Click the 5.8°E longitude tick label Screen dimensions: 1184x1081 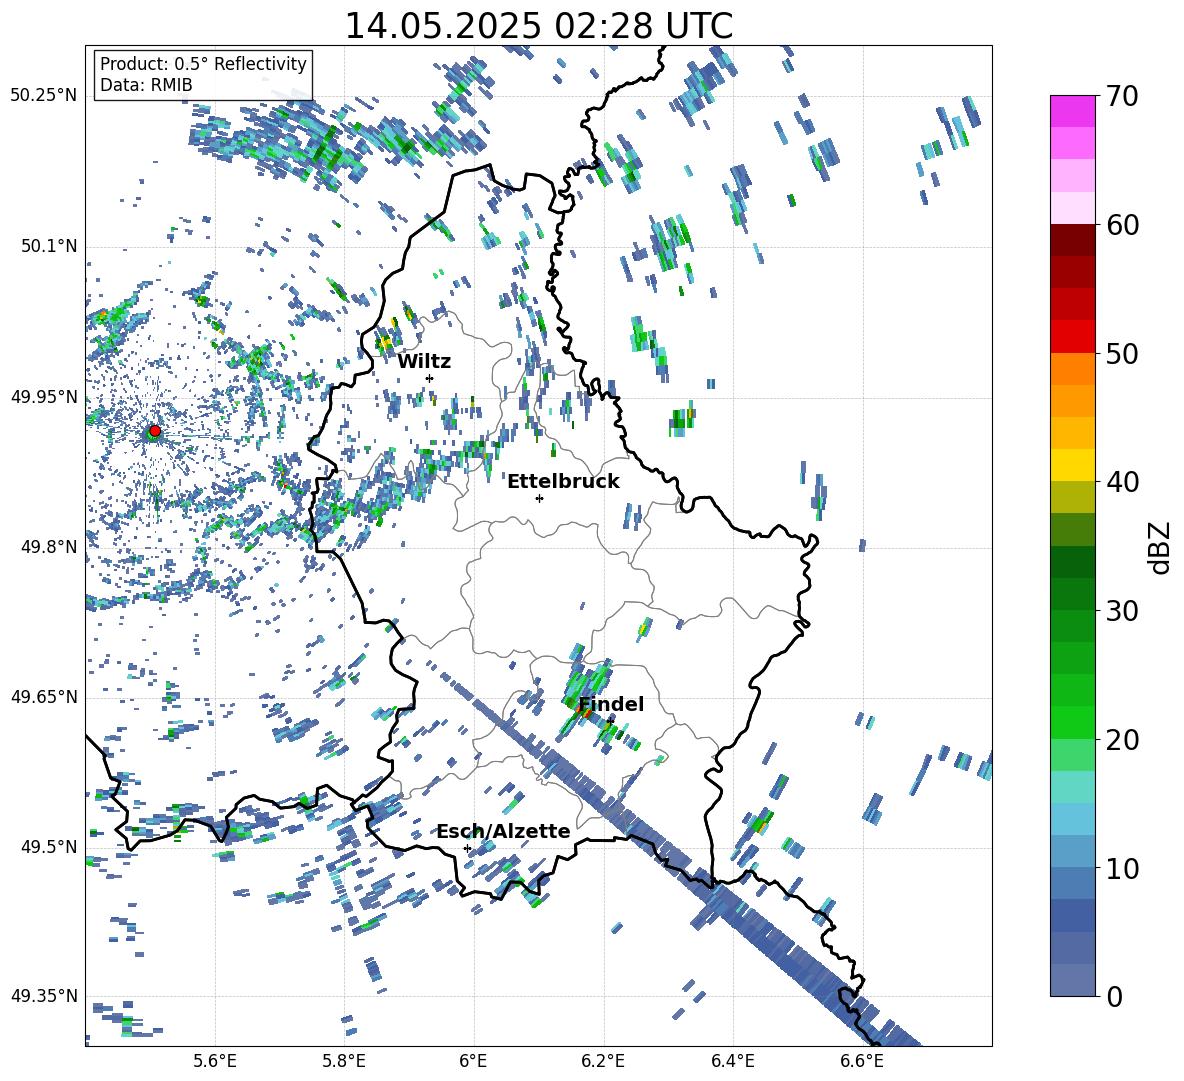tap(344, 1061)
